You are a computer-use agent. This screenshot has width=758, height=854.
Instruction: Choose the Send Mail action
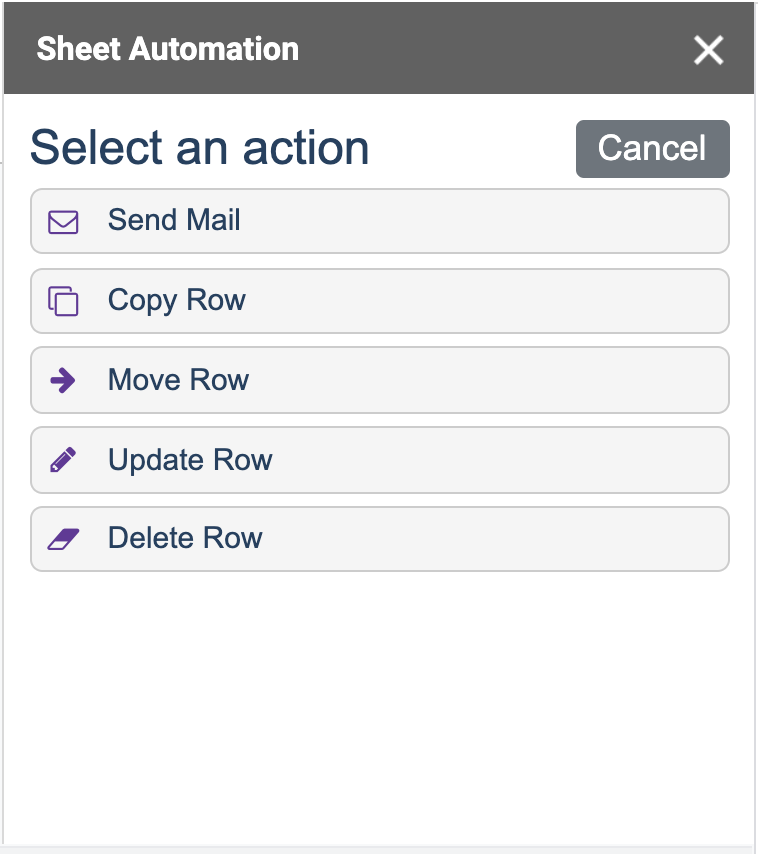pyautogui.click(x=380, y=221)
